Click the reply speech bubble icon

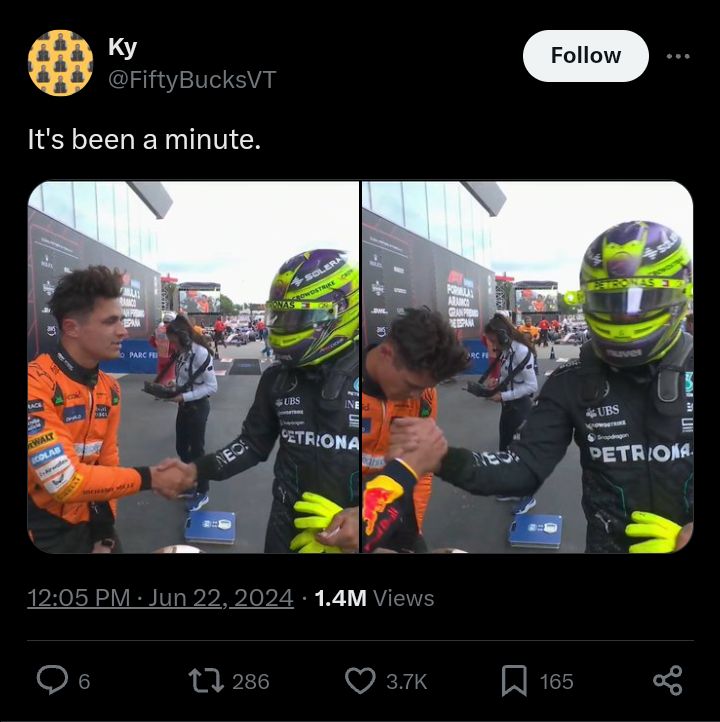[52, 680]
